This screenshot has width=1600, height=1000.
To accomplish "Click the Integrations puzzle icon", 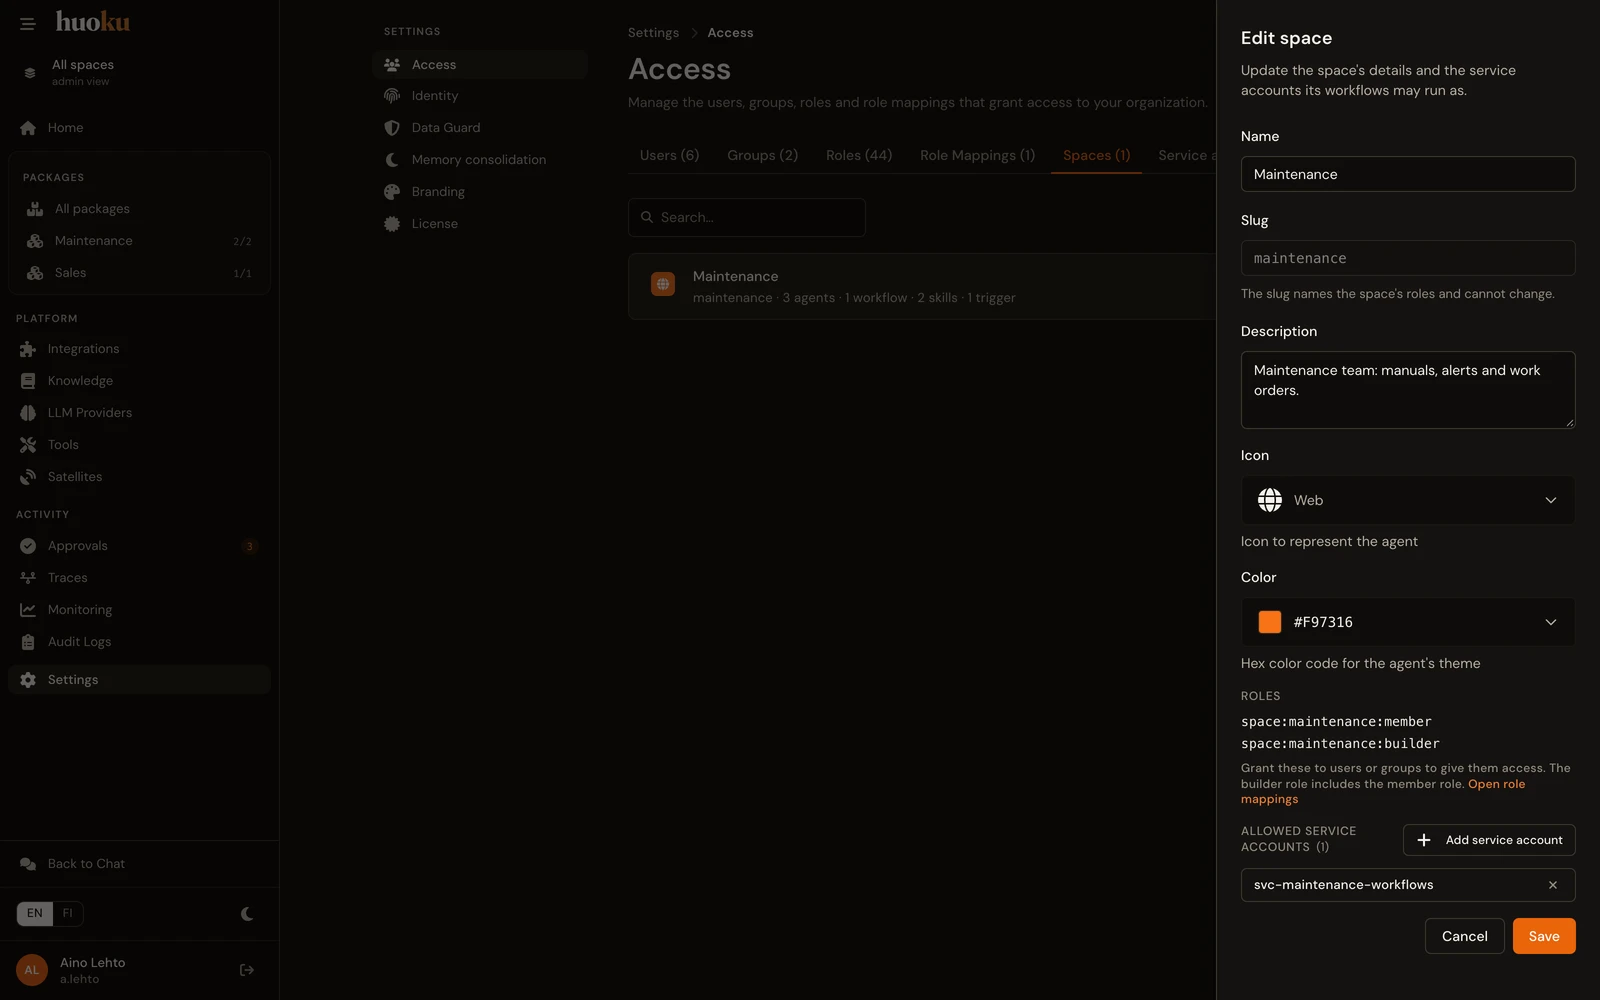I will 28,349.
